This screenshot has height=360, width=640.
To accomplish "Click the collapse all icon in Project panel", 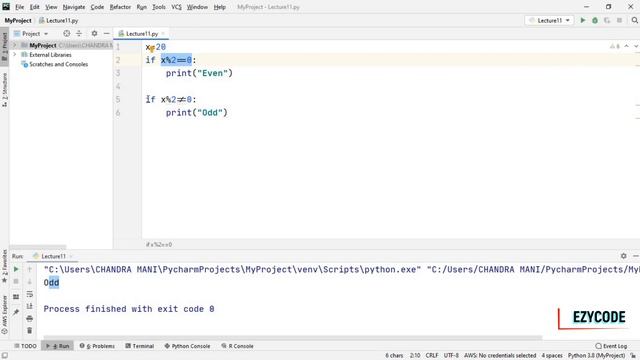I will click(x=79, y=33).
